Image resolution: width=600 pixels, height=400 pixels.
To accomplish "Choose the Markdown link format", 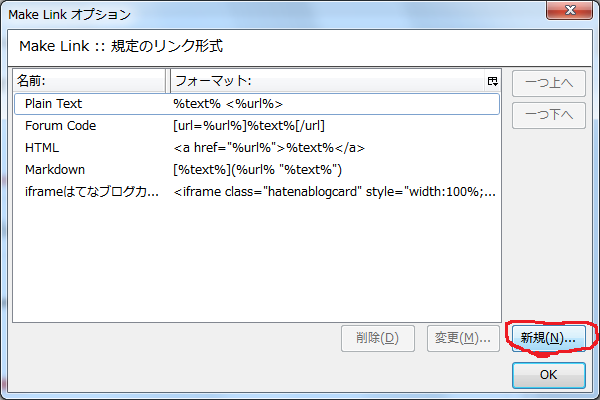I will coord(55,169).
